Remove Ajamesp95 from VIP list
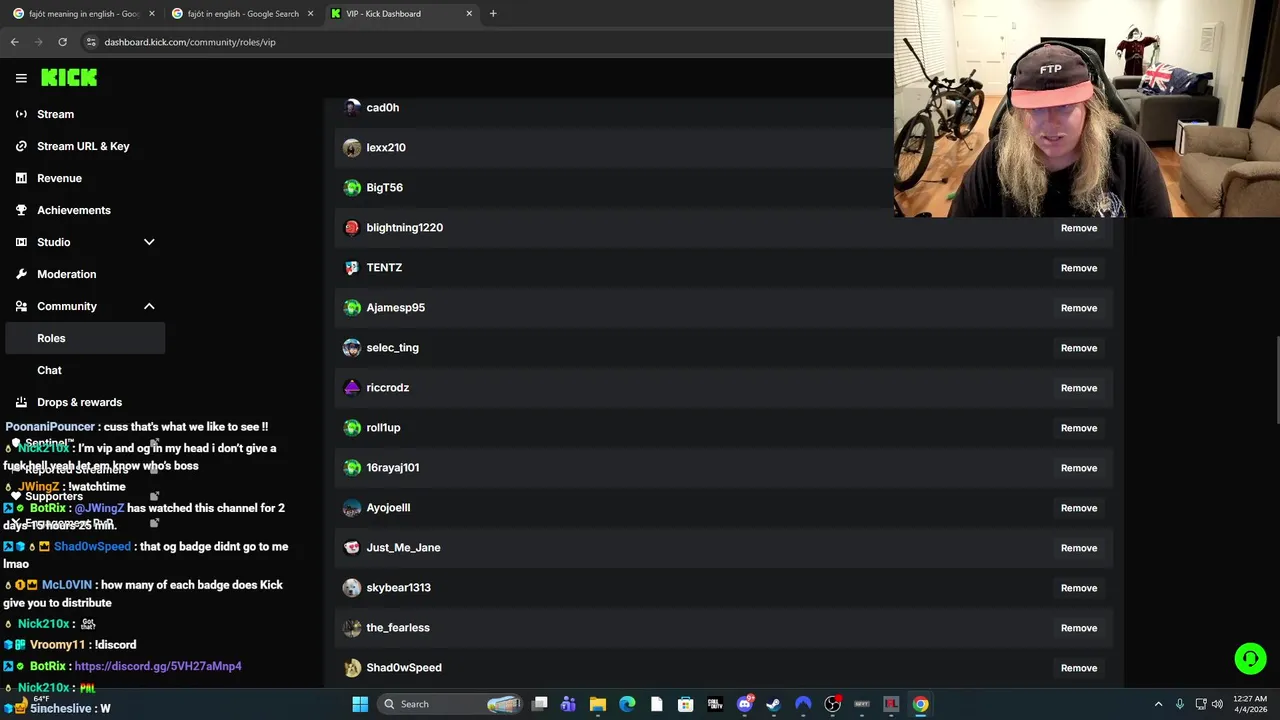The height and width of the screenshot is (720, 1280). point(1079,308)
